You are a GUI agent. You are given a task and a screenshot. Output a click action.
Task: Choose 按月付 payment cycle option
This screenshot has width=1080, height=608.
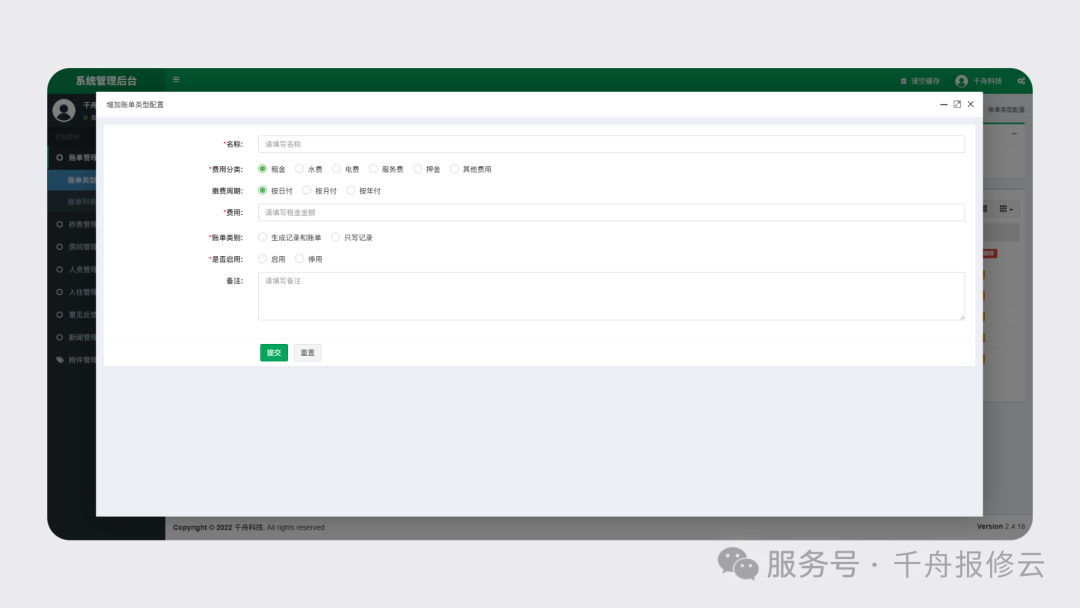pyautogui.click(x=306, y=189)
